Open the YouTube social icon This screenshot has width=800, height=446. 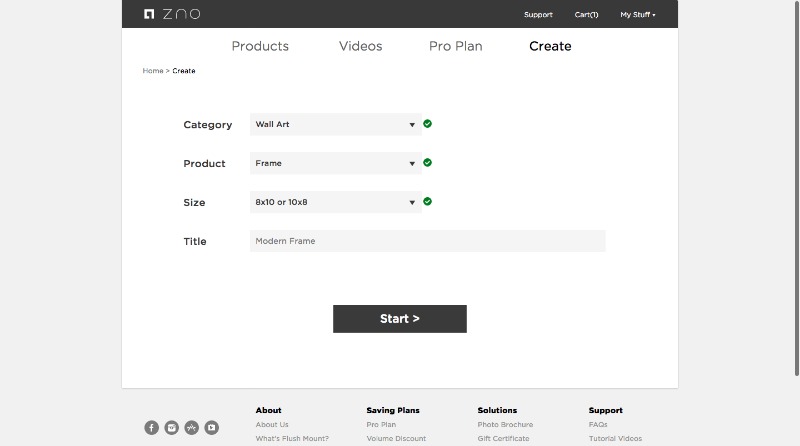(212, 428)
